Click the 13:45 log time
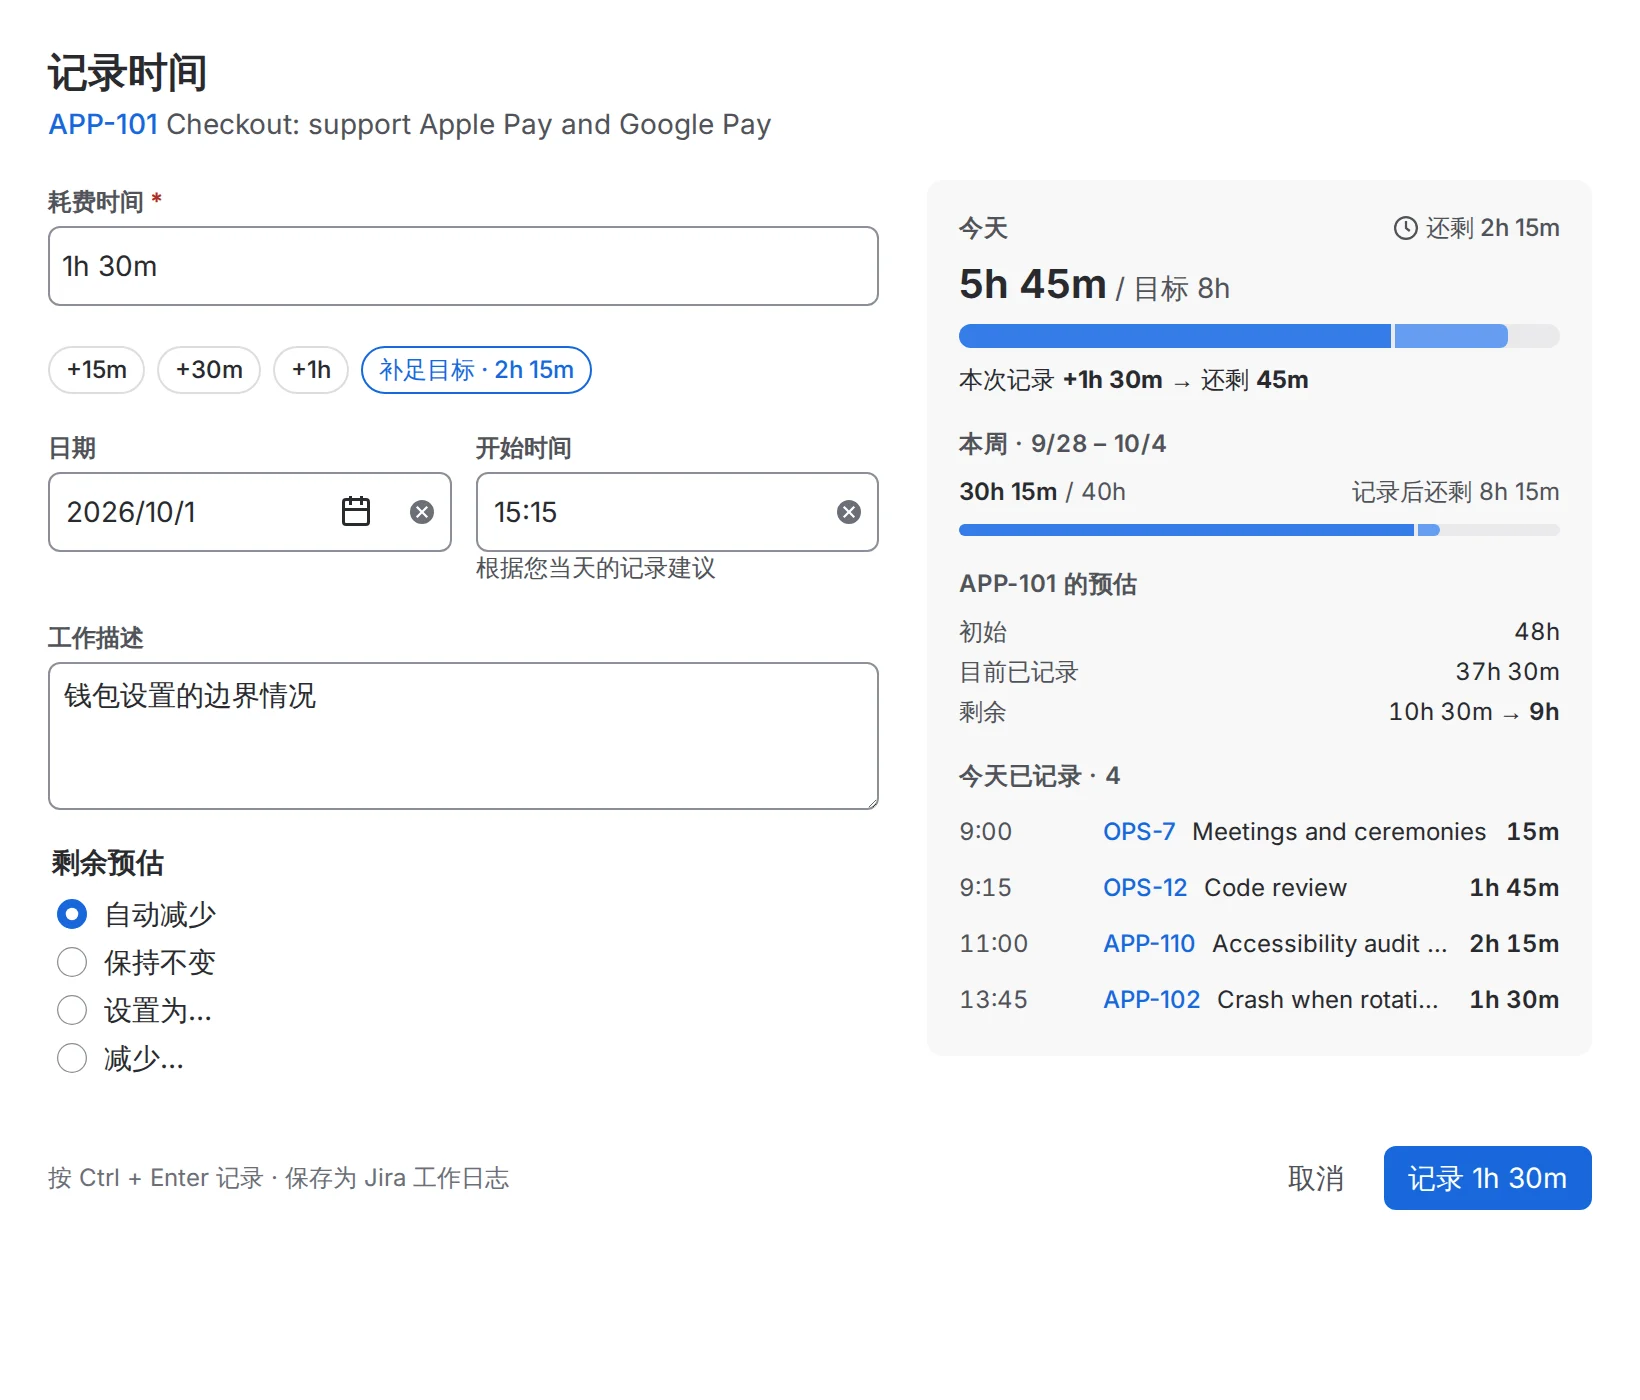This screenshot has width=1640, height=1400. point(993,1000)
